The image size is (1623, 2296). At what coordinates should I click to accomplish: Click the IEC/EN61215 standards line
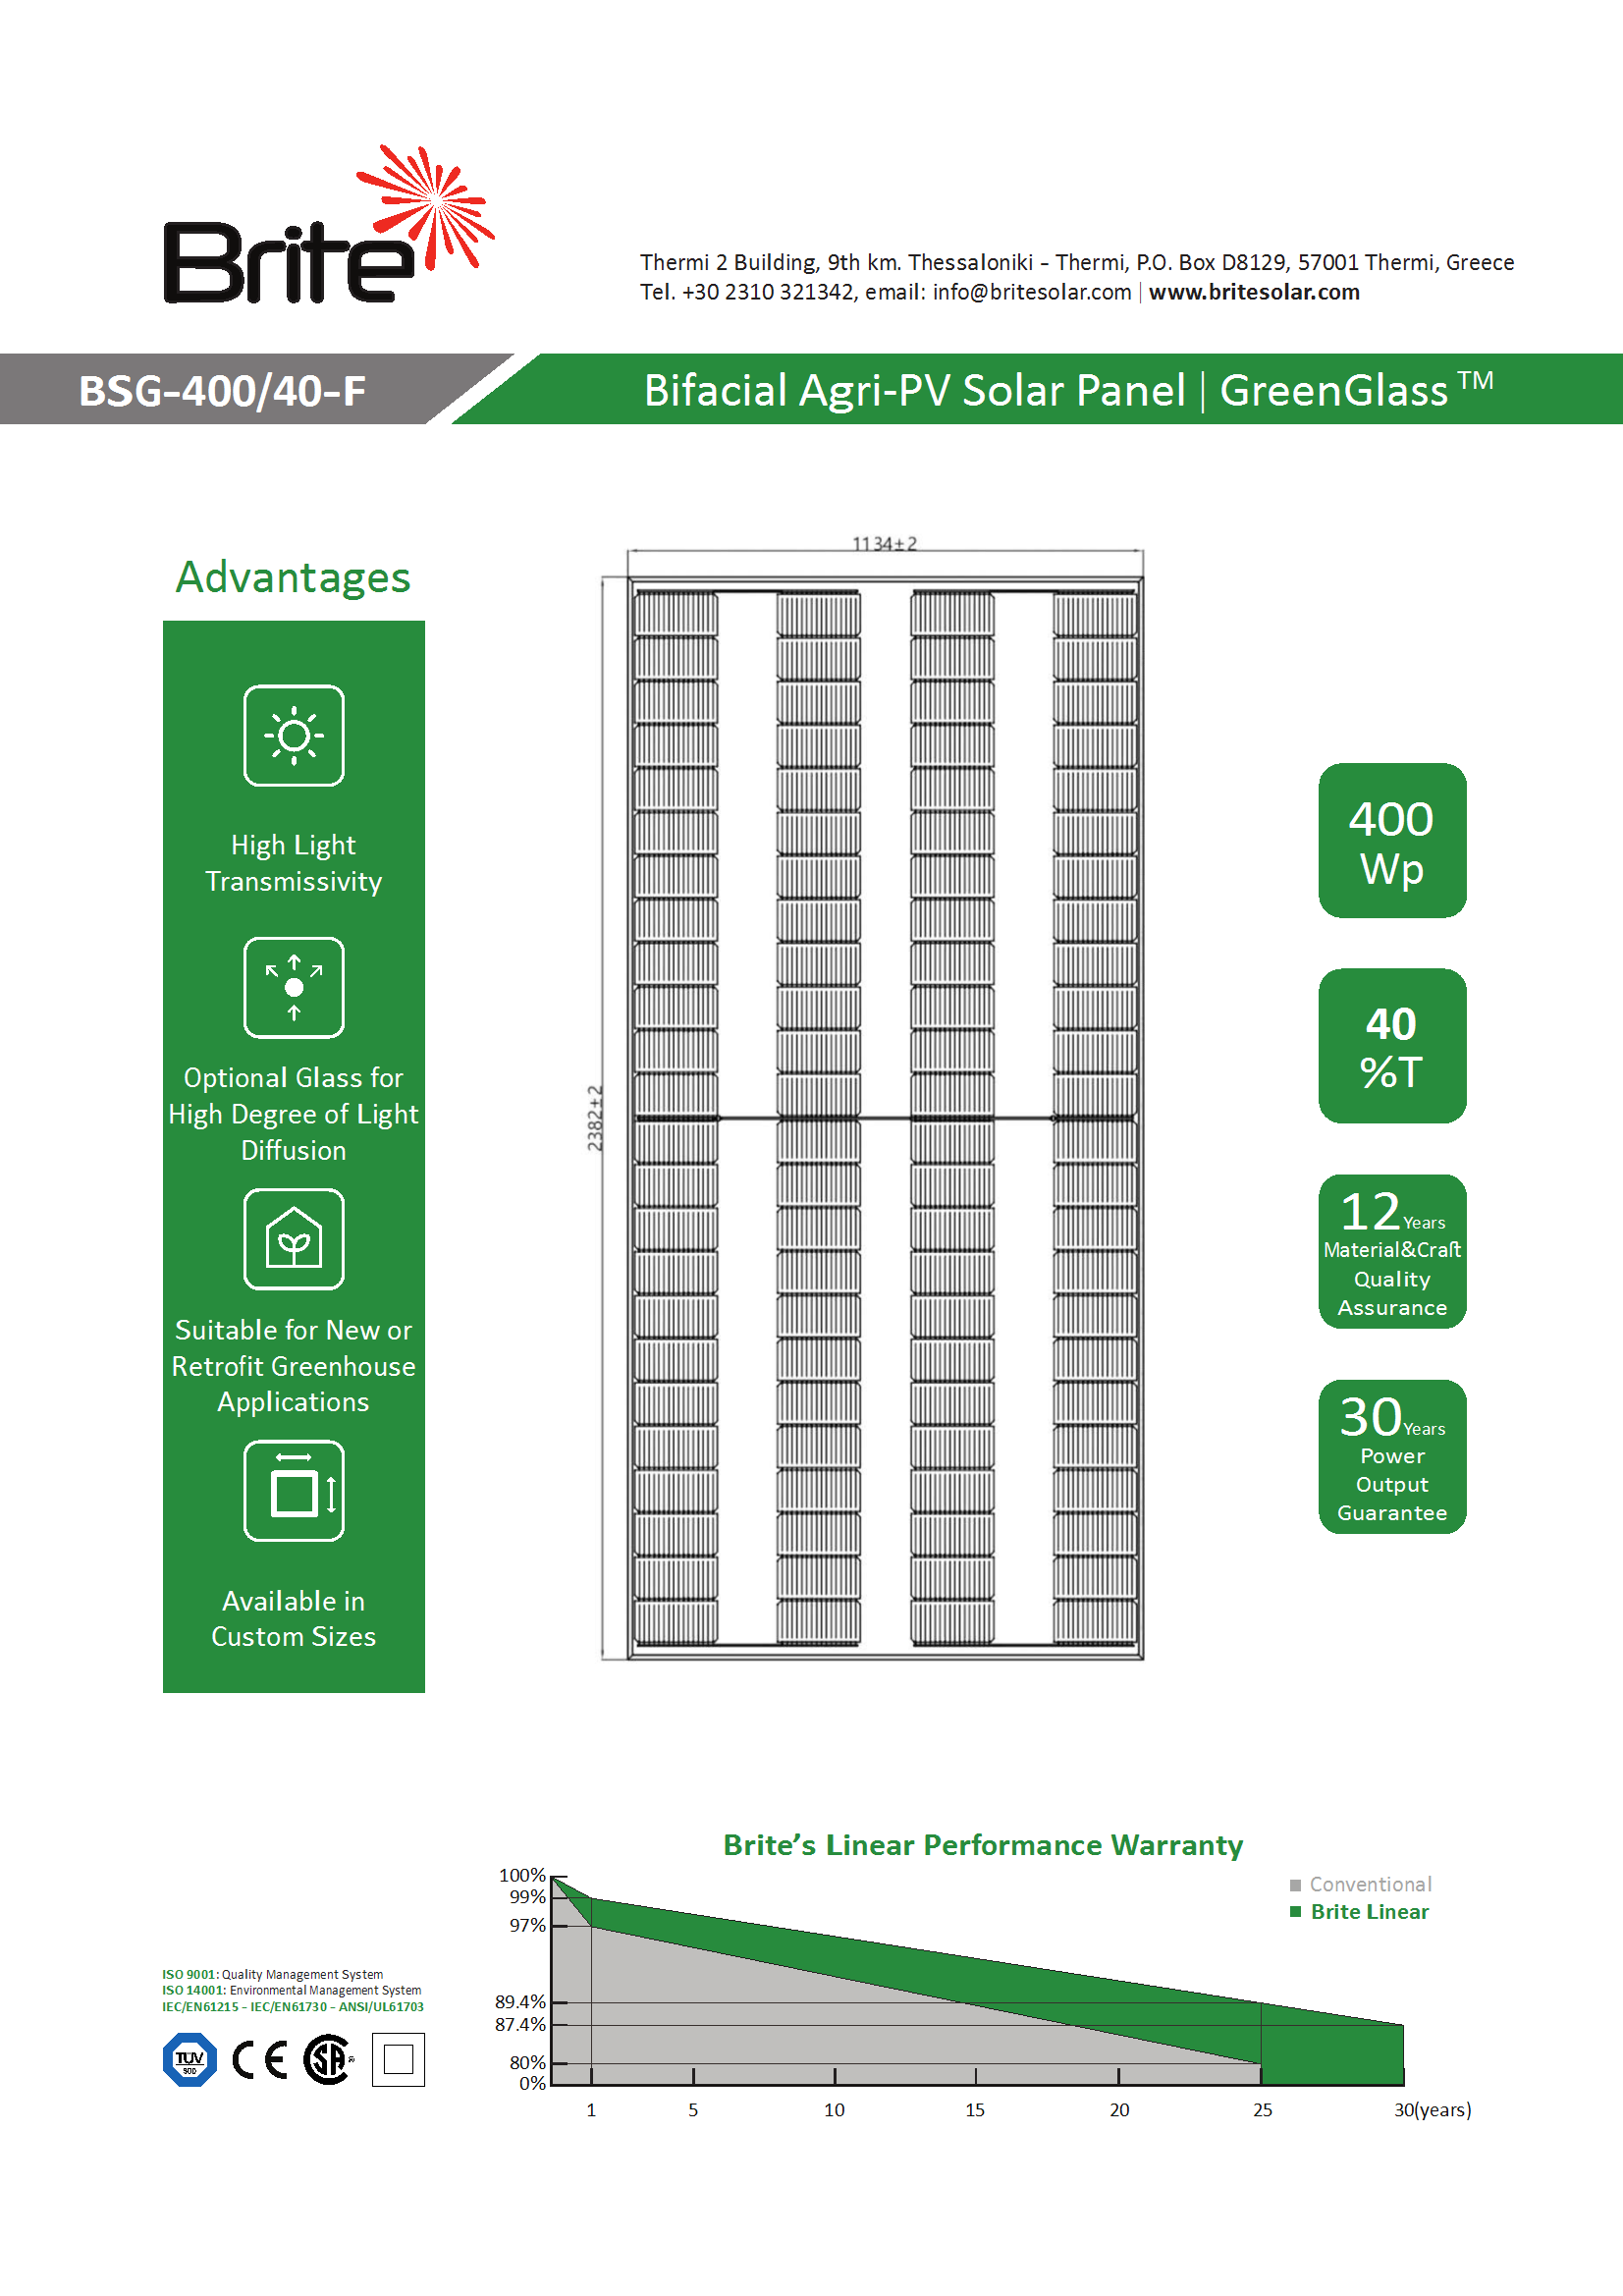coord(292,2007)
